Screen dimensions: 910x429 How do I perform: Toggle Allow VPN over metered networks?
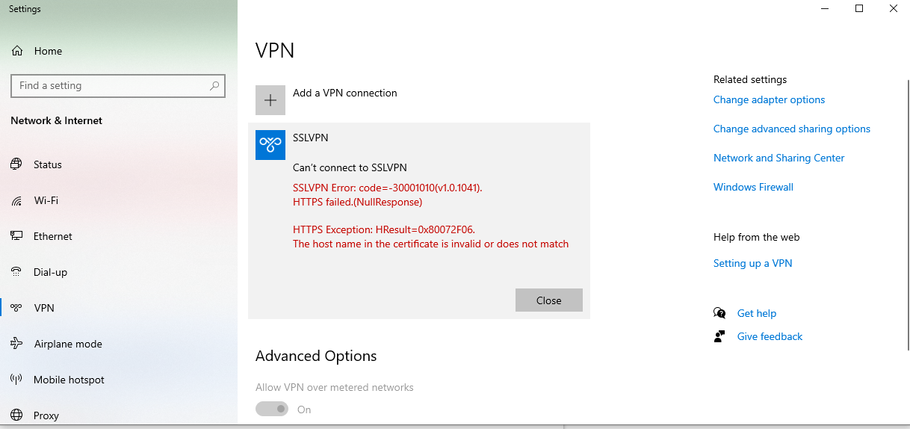pos(271,409)
